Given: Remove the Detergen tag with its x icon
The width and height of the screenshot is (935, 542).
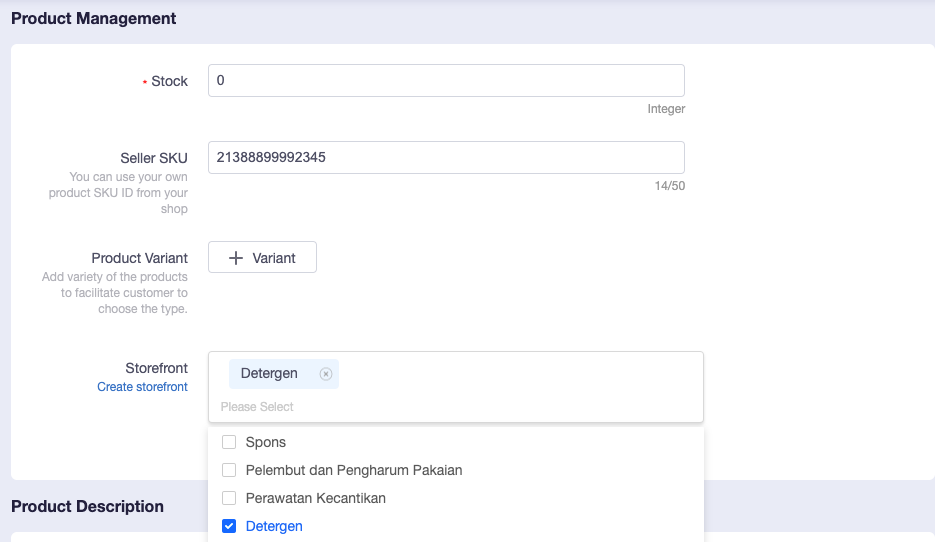Looking at the screenshot, I should pos(326,374).
